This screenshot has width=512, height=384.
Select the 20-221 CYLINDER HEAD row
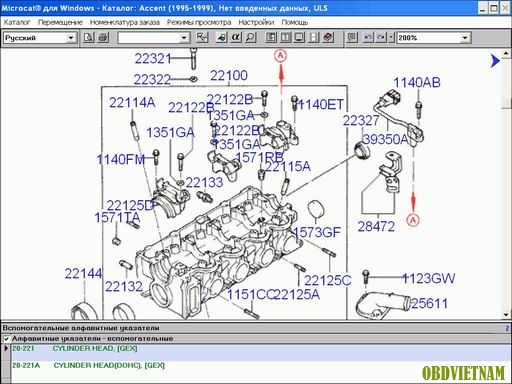tap(261, 349)
